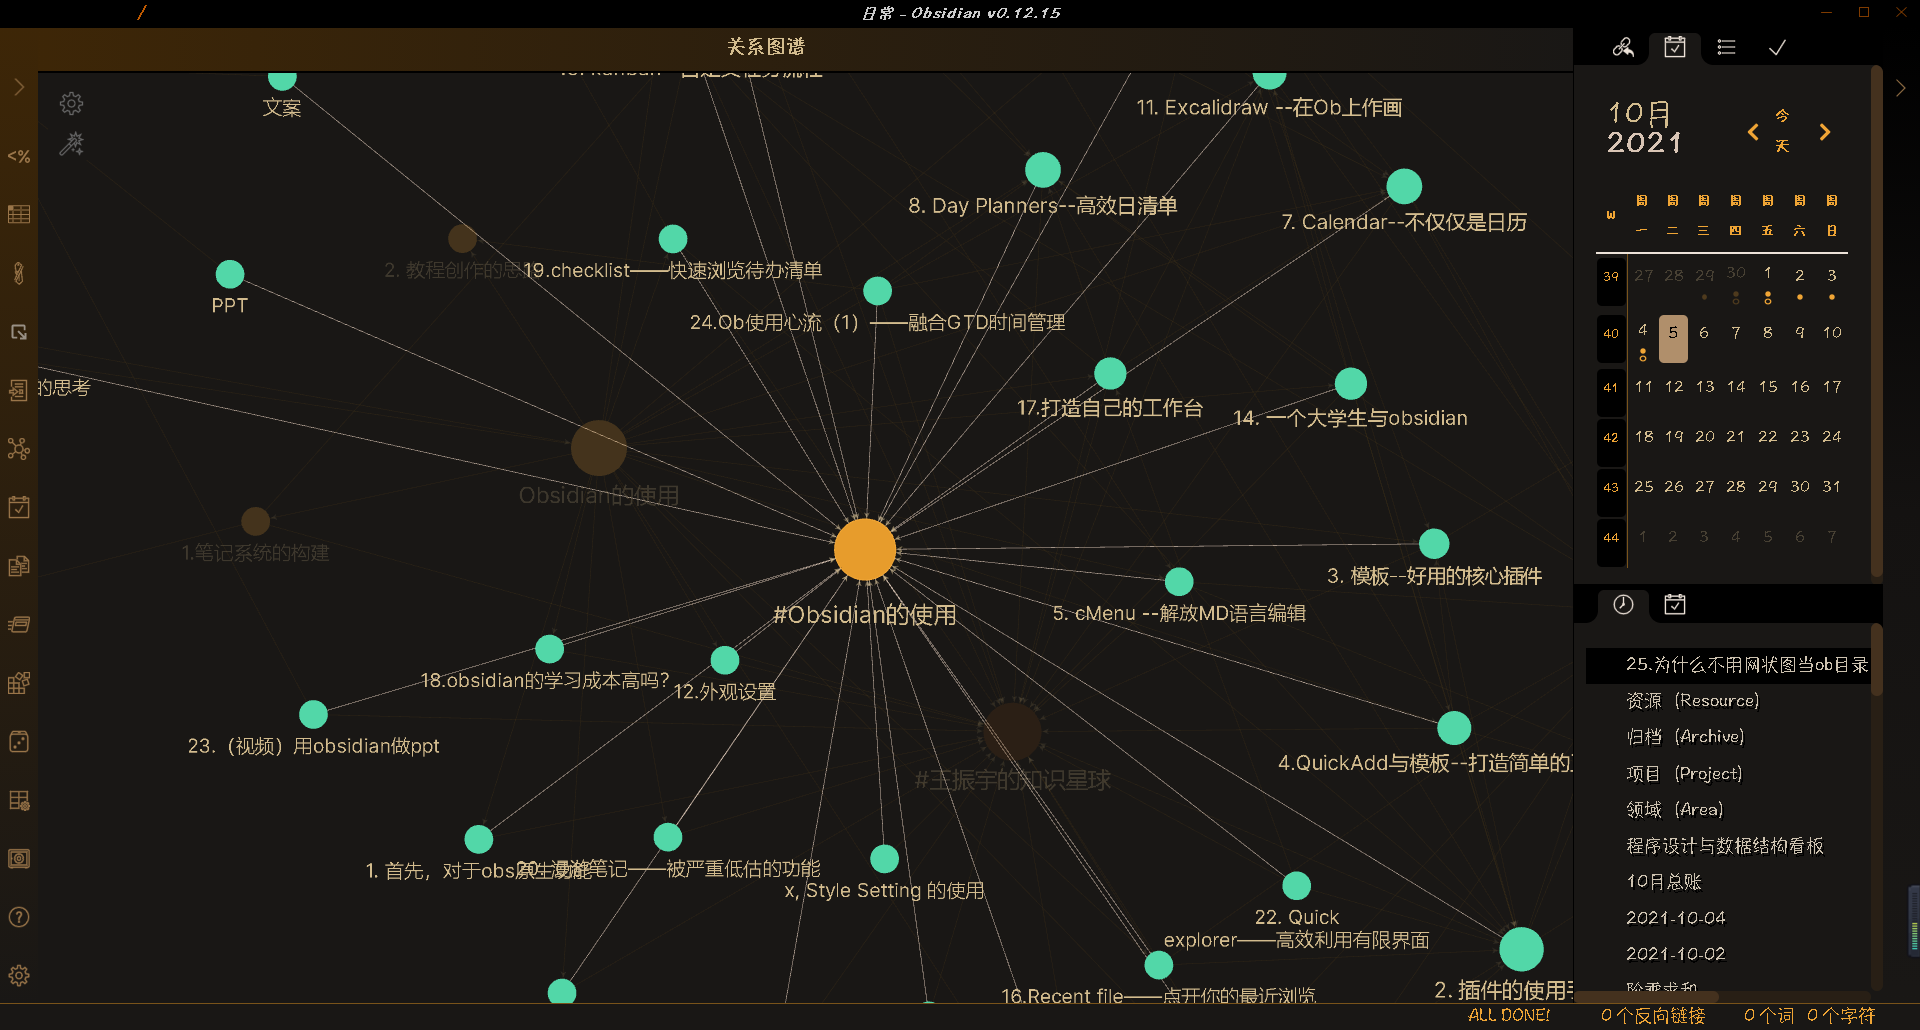
Task: Click the graph magic wand animate icon
Action: click(71, 144)
